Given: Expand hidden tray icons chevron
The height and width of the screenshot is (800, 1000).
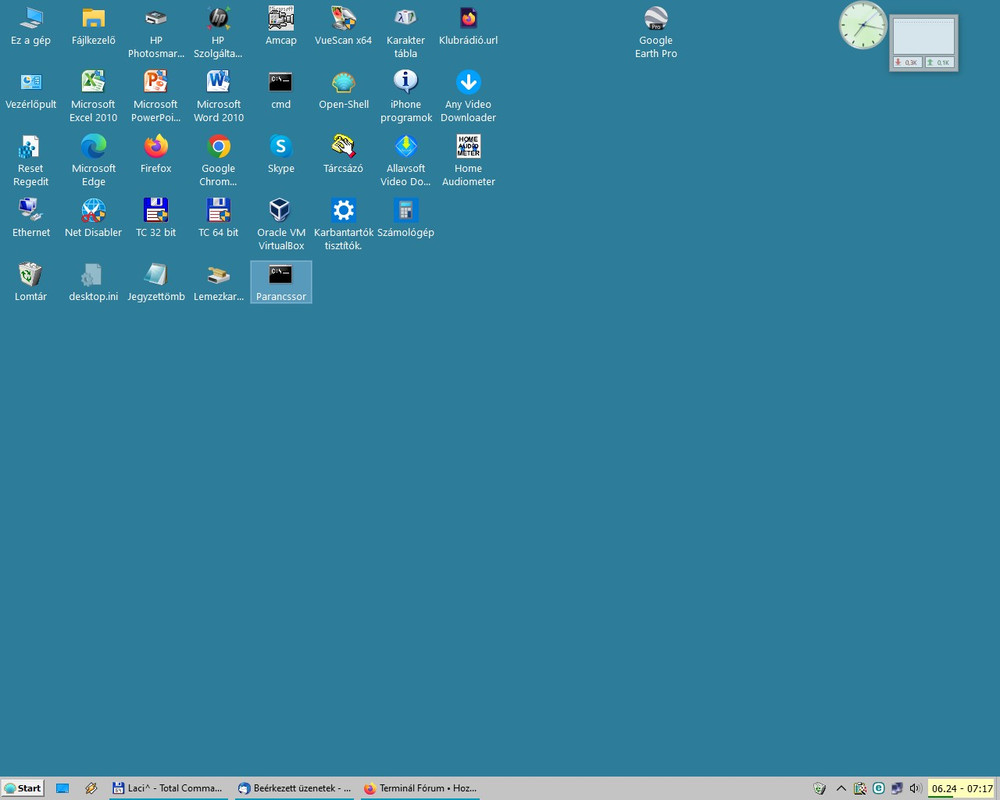Looking at the screenshot, I should pyautogui.click(x=841, y=789).
